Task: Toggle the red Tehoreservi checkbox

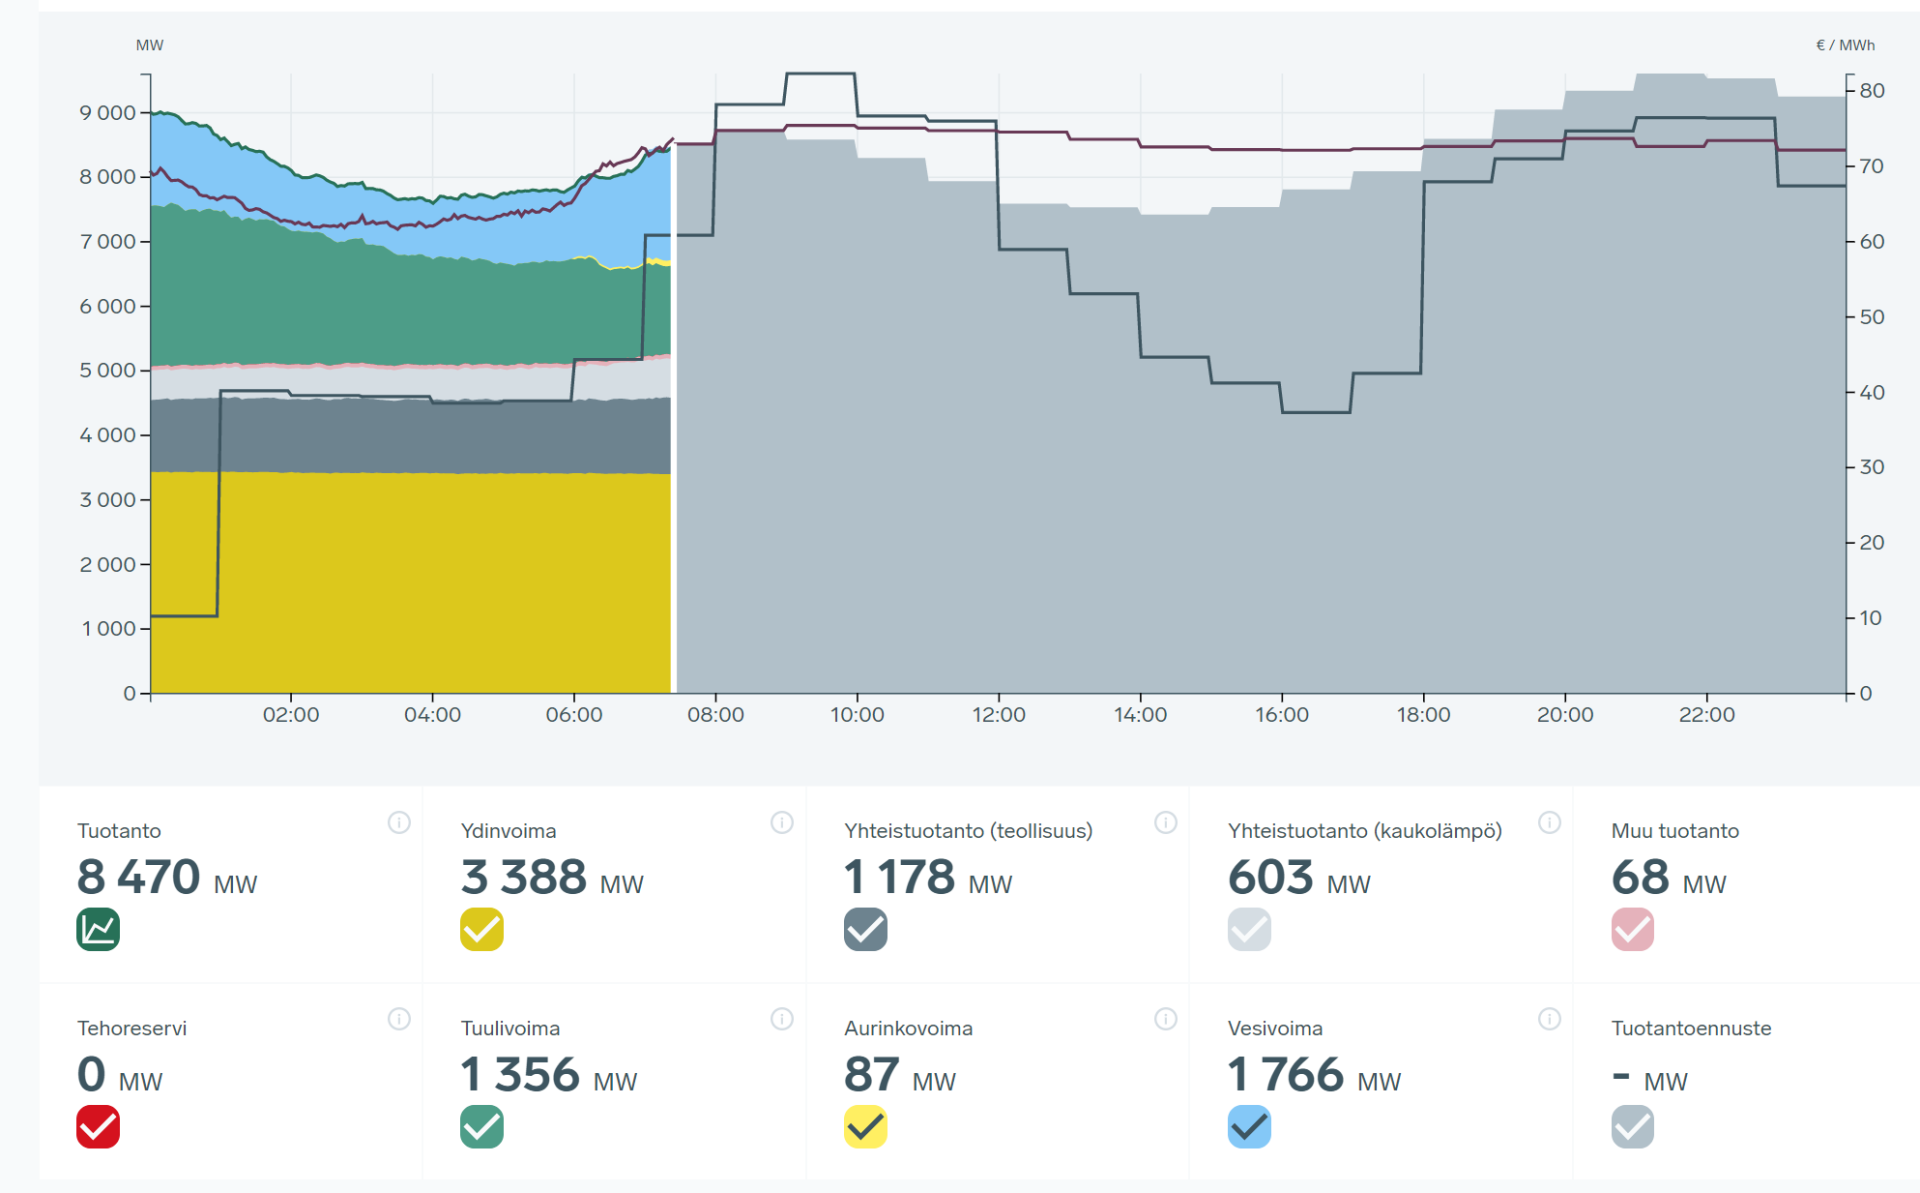Action: click(98, 1127)
